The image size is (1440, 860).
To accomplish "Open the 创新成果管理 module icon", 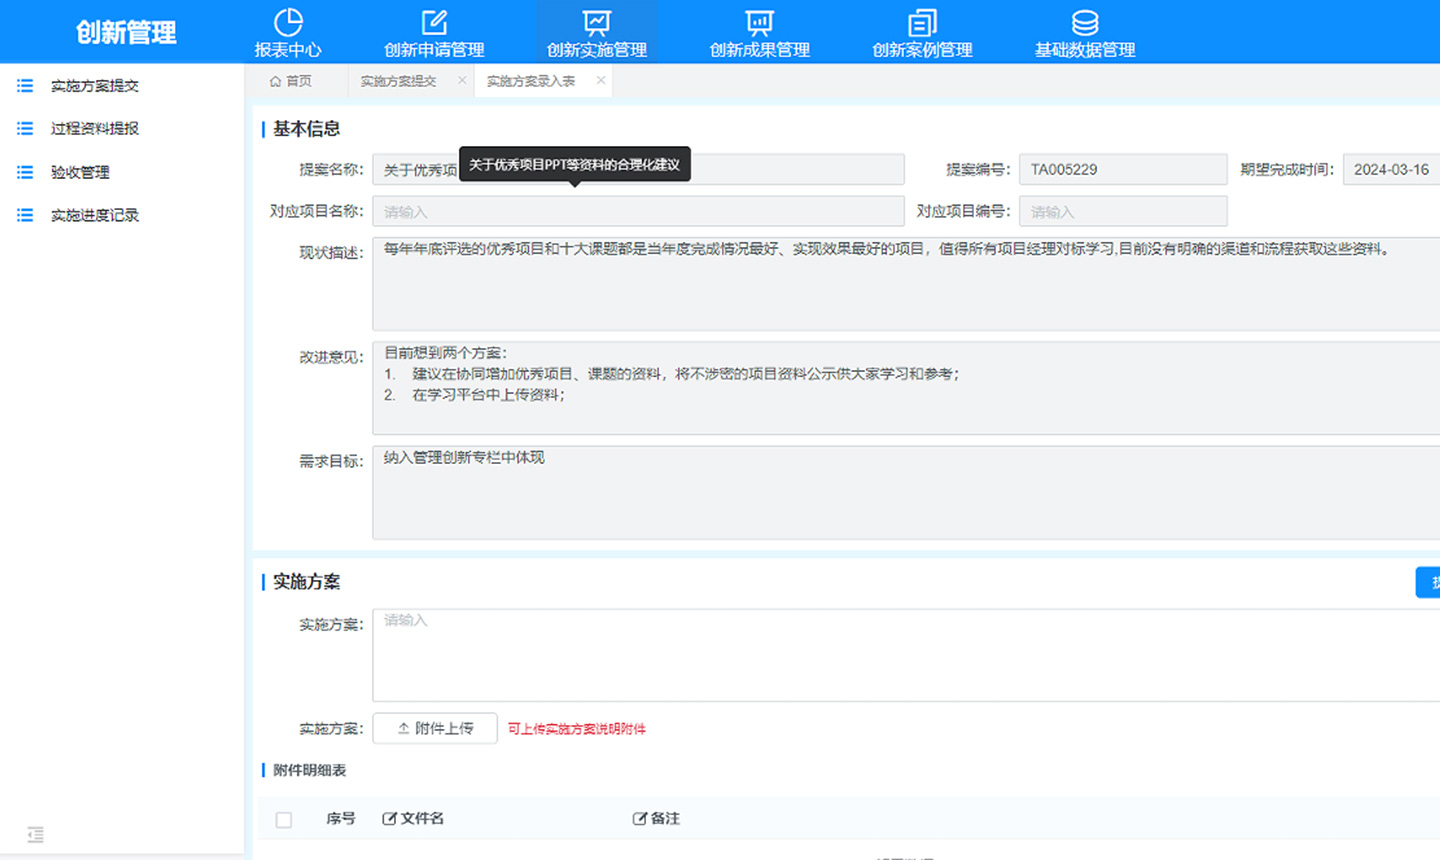I will coord(758,20).
